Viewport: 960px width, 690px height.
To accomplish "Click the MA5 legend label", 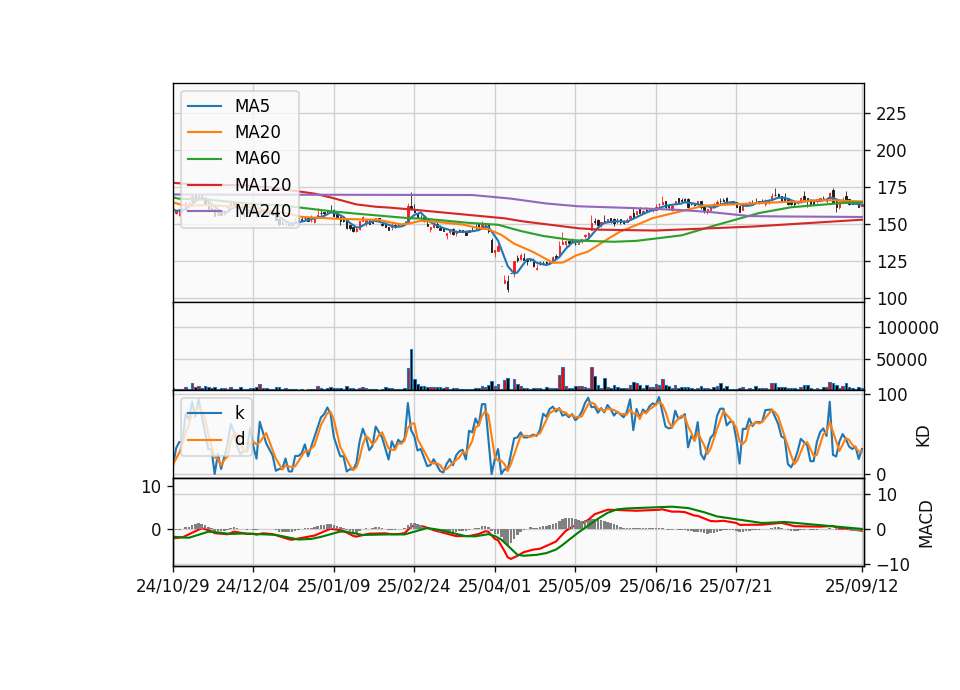I will pyautogui.click(x=252, y=106).
